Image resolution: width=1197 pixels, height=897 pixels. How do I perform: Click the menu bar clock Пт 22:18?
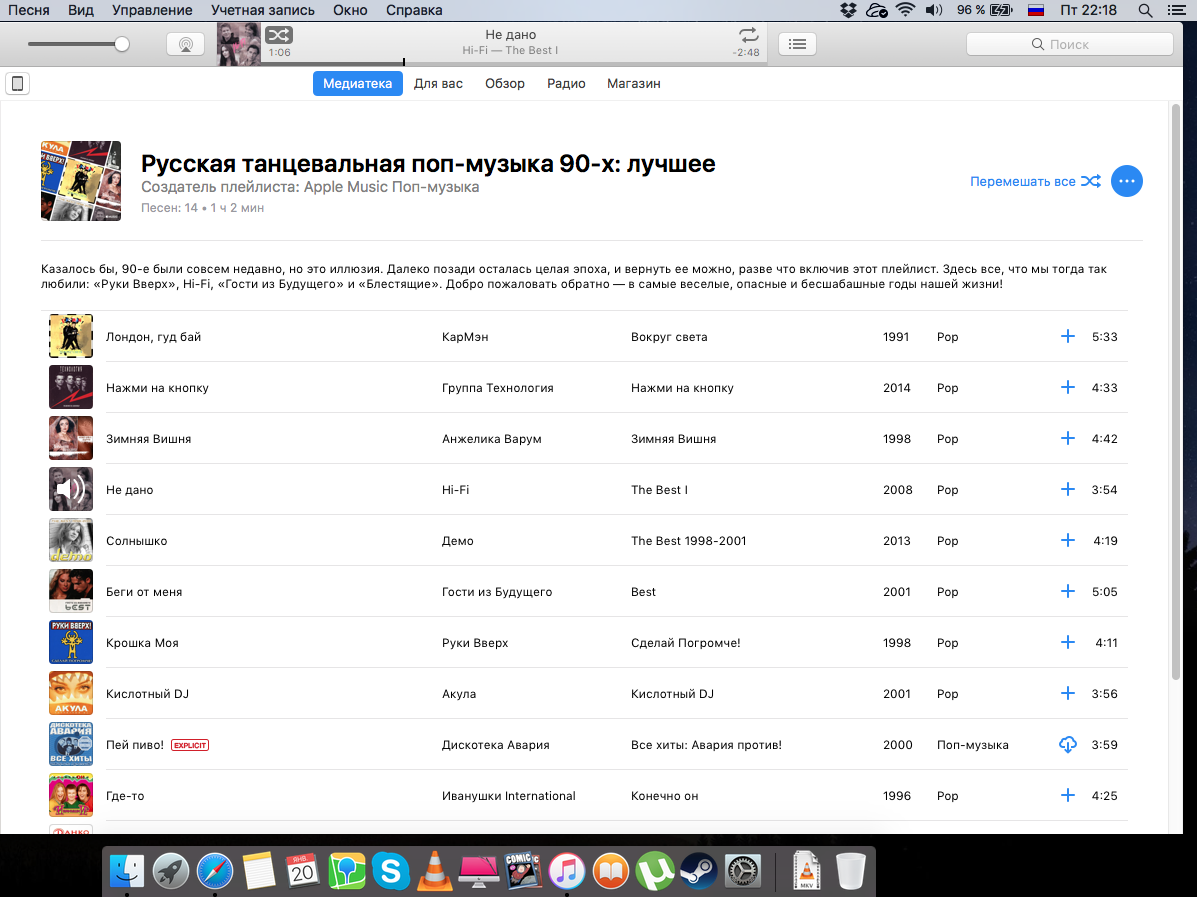click(1088, 10)
